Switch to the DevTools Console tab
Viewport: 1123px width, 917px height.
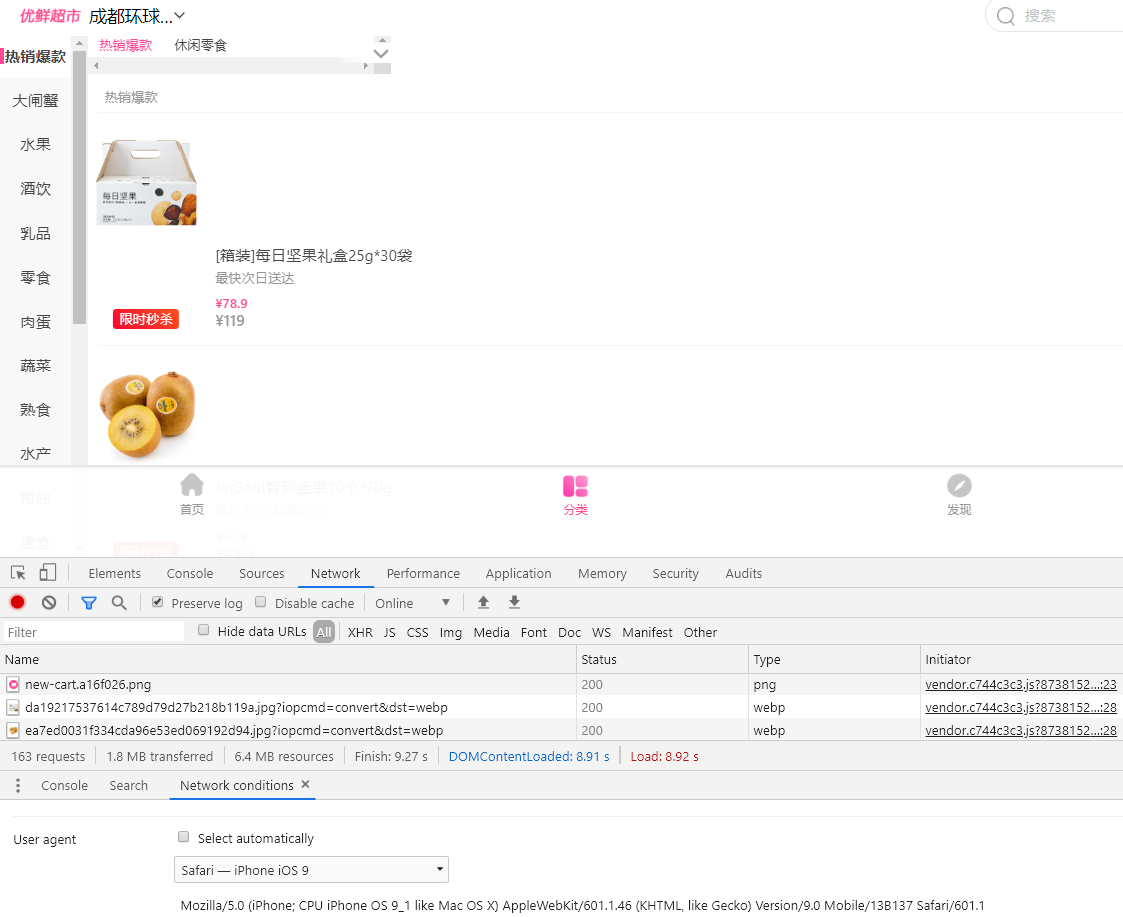tap(190, 574)
